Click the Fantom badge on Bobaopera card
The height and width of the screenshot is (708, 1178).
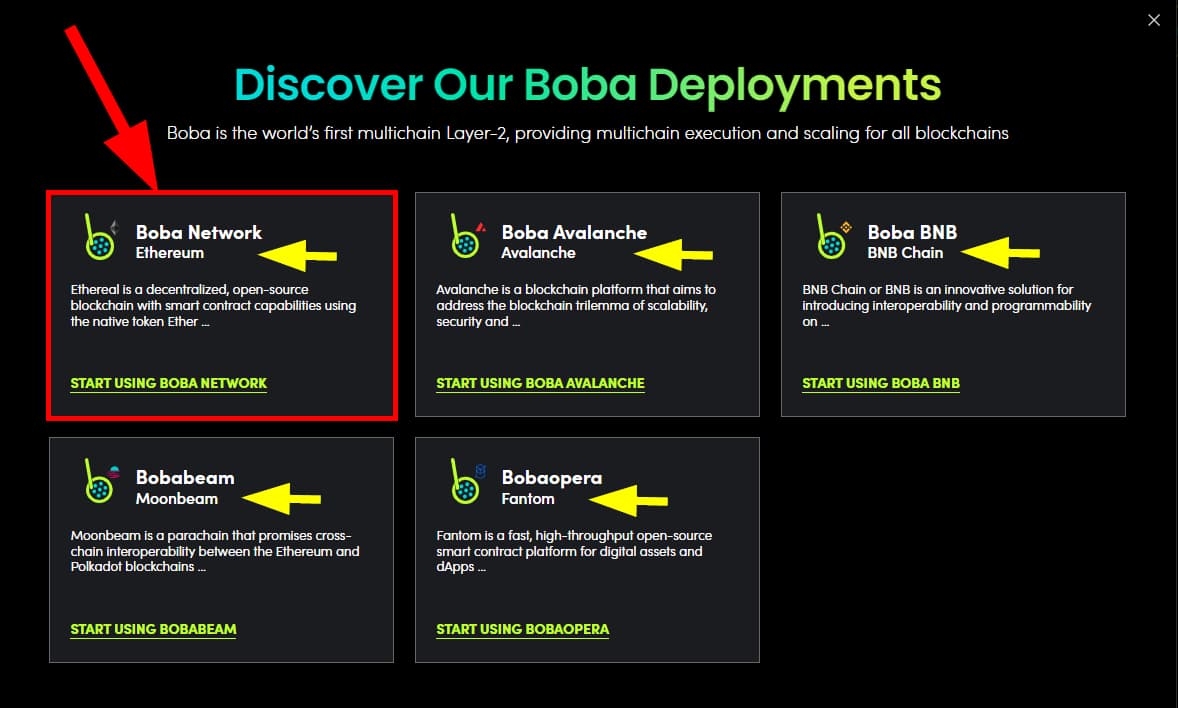(x=481, y=470)
